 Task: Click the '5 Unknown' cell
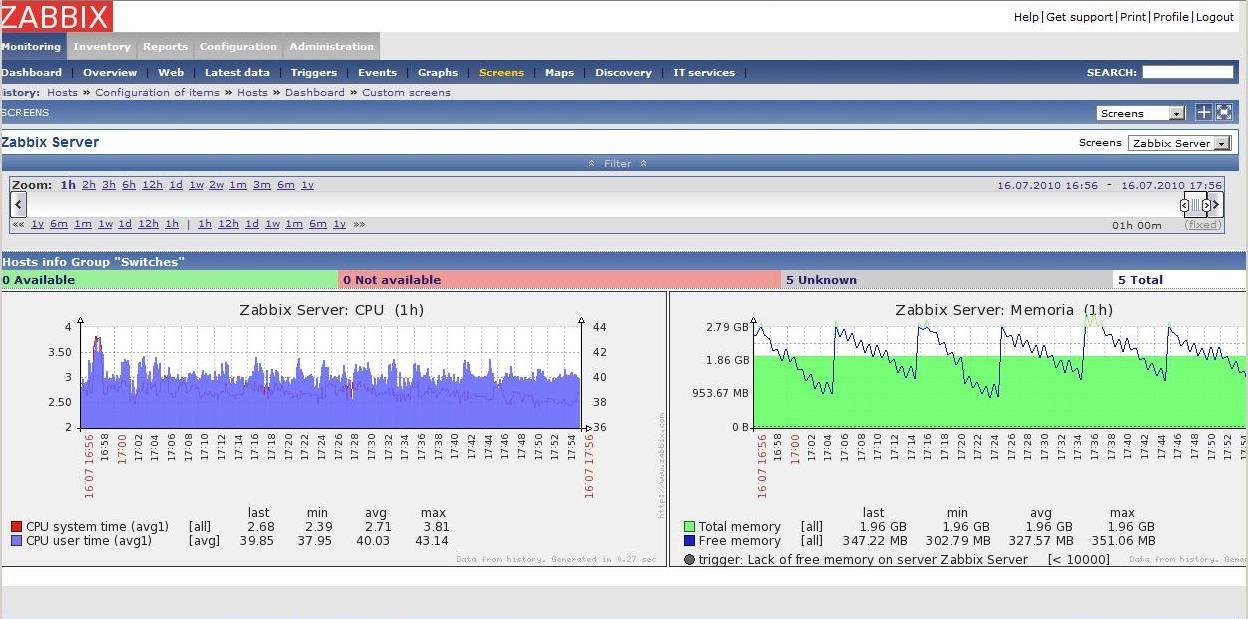click(x=947, y=280)
